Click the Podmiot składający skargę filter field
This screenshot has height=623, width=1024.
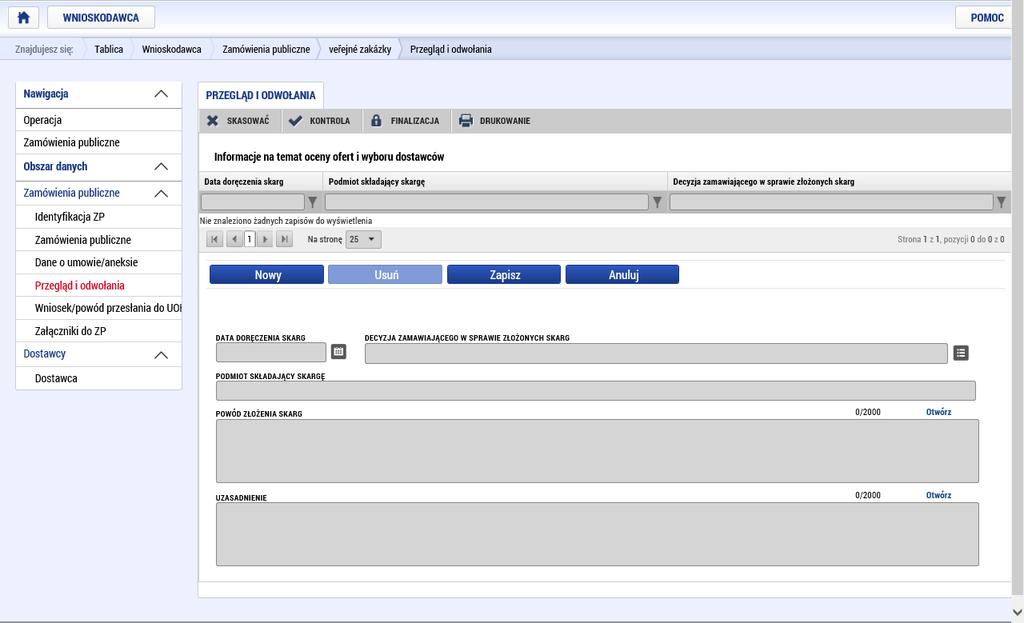tap(487, 202)
